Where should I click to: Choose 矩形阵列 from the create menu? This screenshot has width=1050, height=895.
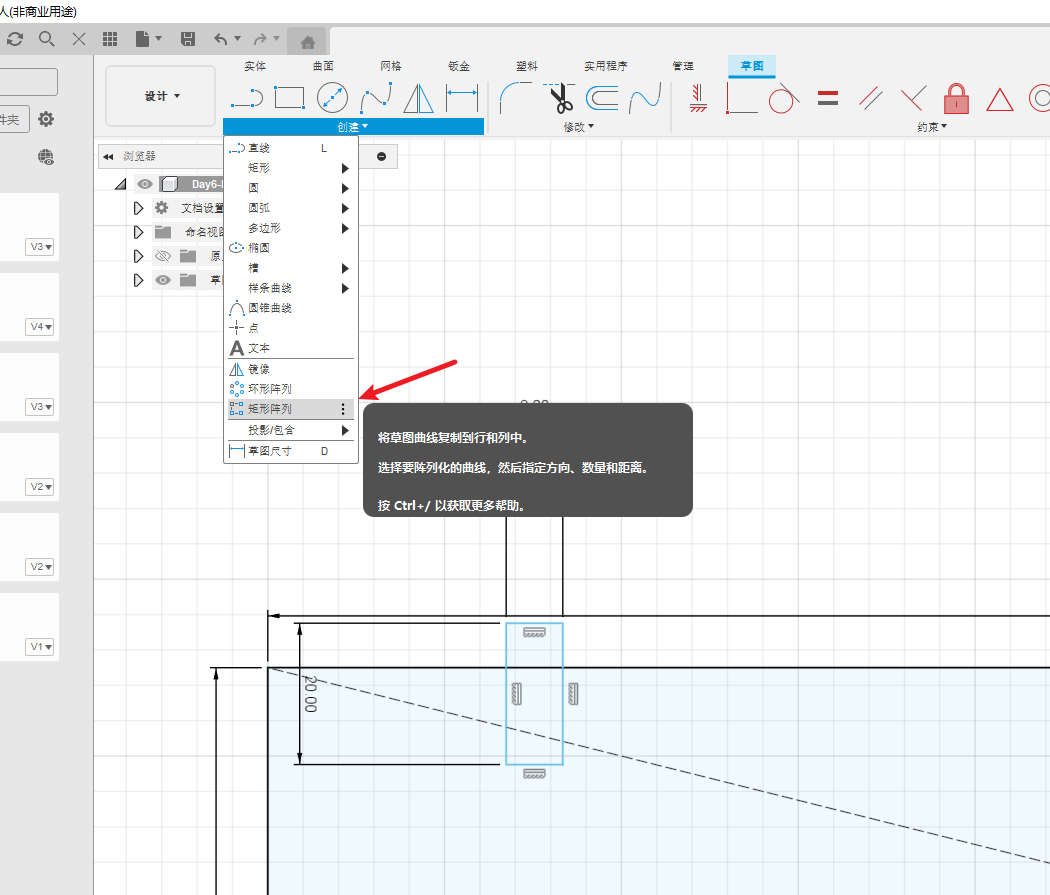(270, 409)
